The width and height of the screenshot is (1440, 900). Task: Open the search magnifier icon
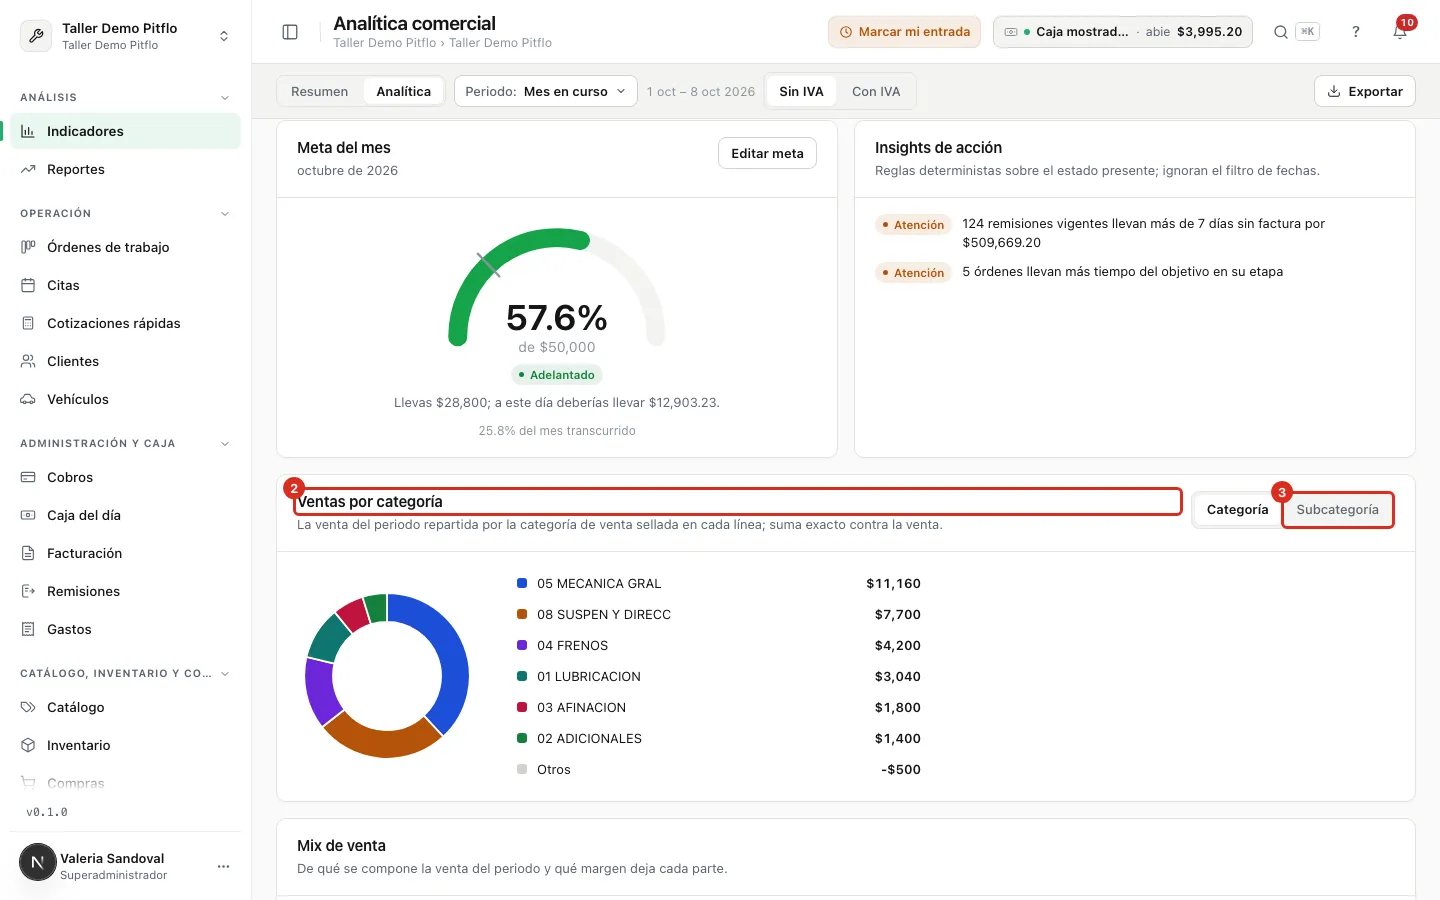[x=1280, y=32]
